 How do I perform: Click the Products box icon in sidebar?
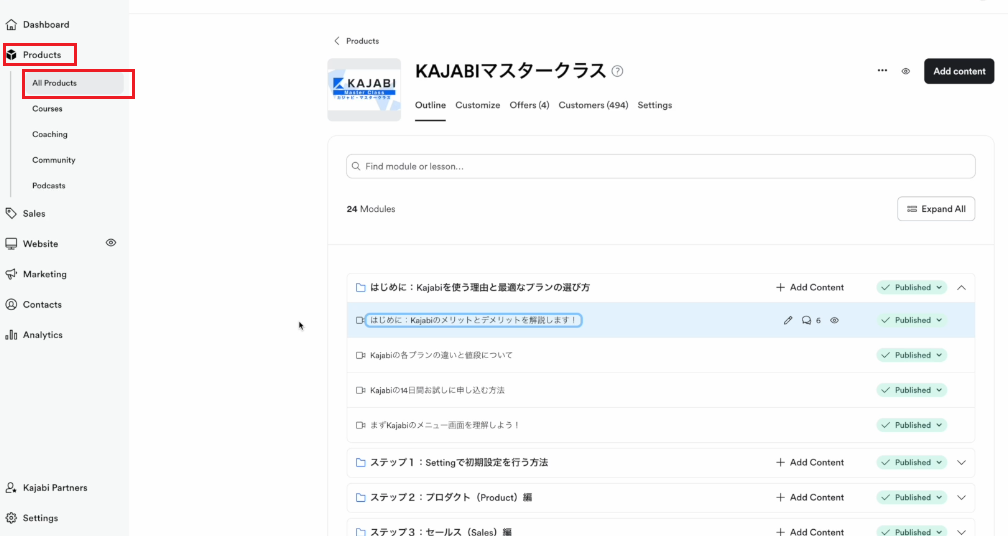(x=11, y=55)
